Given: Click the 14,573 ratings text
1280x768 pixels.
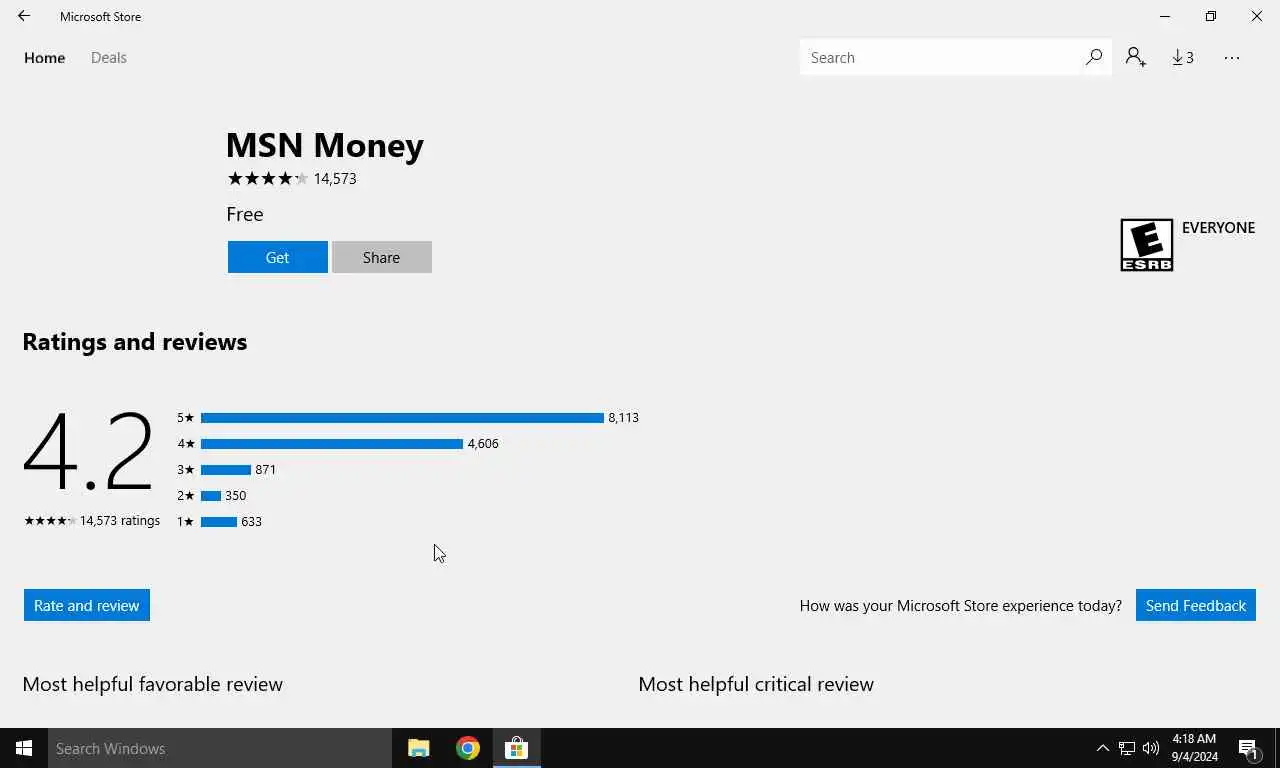Looking at the screenshot, I should [x=120, y=520].
